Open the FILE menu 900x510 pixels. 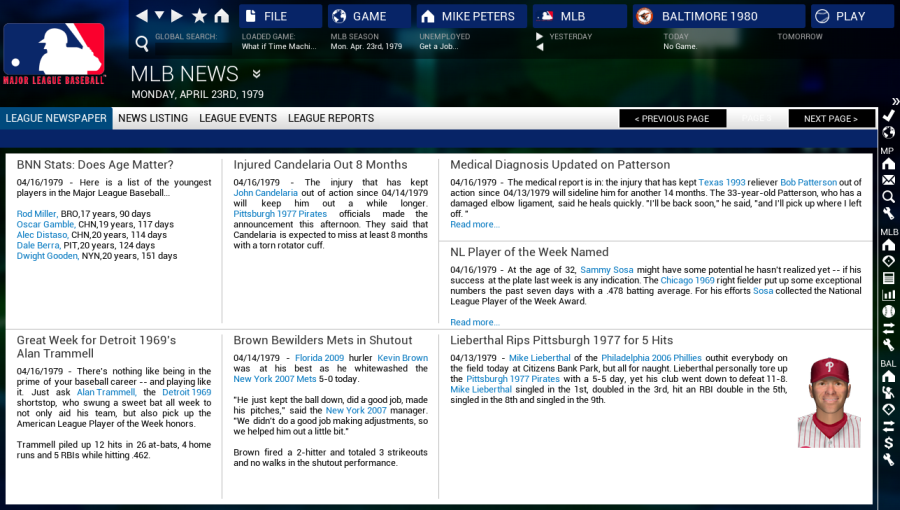280,16
